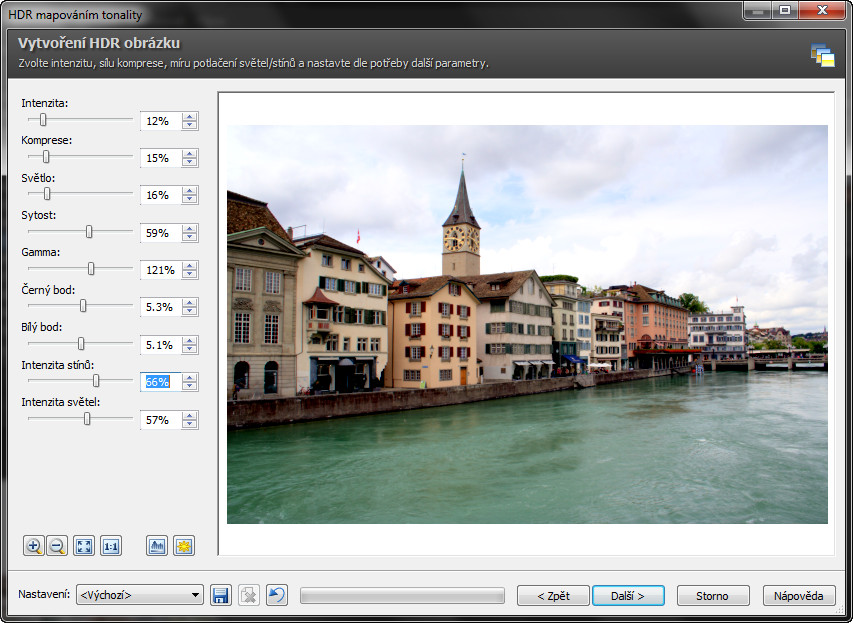Increase Intenzita stínů using its up arrow
This screenshot has width=853, height=623.
click(x=190, y=378)
